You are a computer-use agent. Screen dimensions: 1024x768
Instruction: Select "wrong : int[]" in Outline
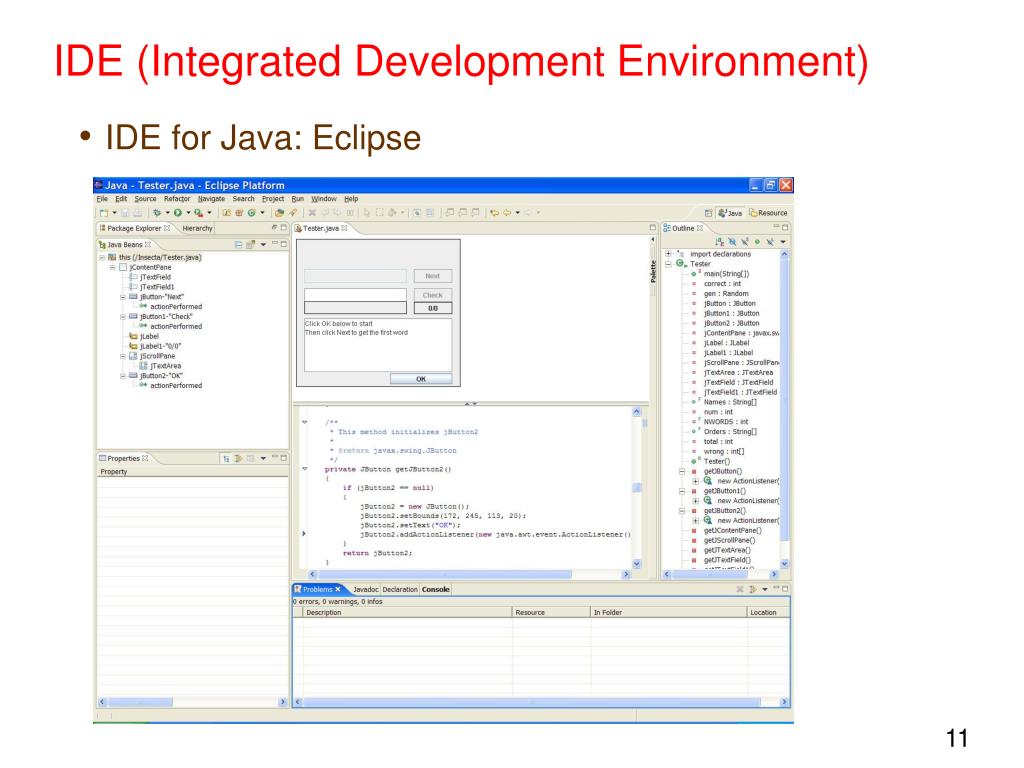tap(724, 452)
